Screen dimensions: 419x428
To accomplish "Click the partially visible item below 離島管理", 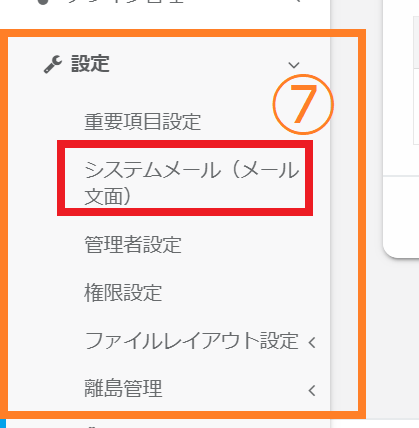I will (x=92, y=426).
